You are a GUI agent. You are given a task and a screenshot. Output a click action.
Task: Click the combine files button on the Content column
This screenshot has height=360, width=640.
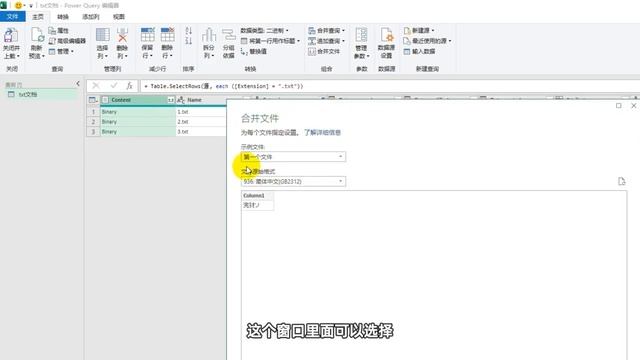171,100
